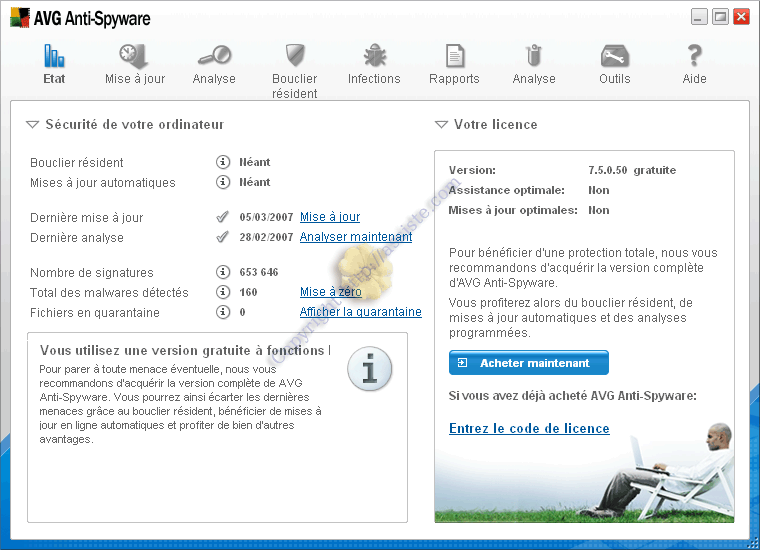Click the date 28/02/2007
The height and width of the screenshot is (550, 760).
click(266, 237)
